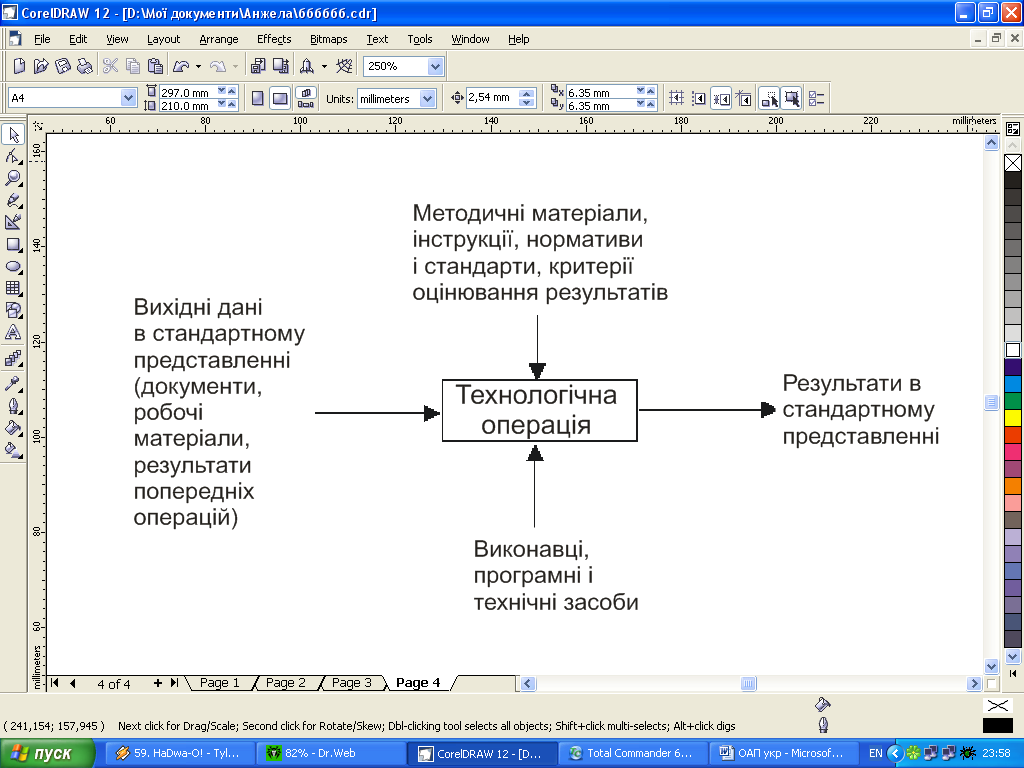1024x768 pixels.
Task: Expand the Undo history dropdown arrow
Action: (x=198, y=67)
